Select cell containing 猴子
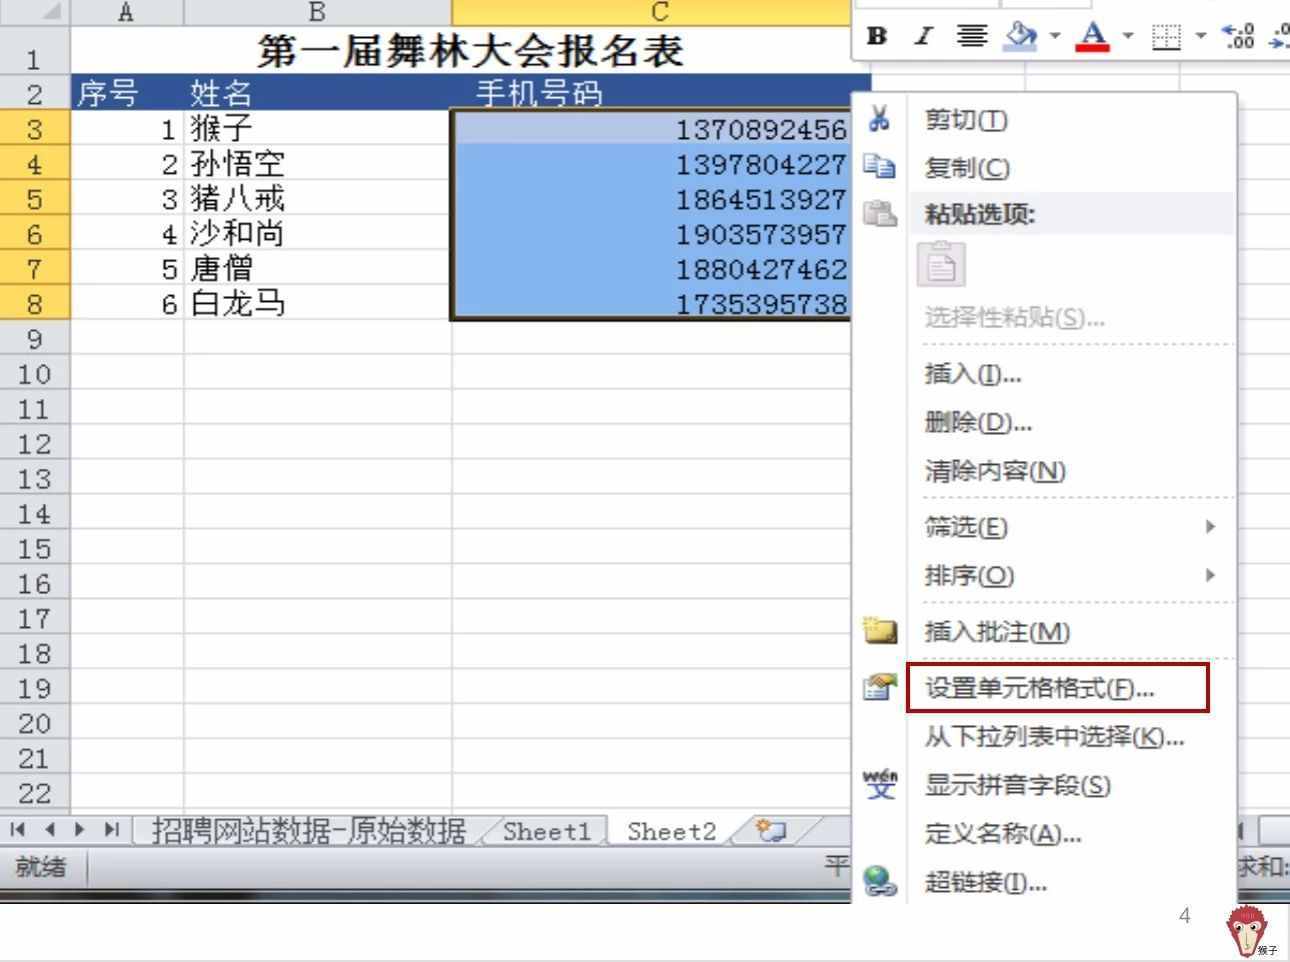The width and height of the screenshot is (1290, 962). [318, 128]
